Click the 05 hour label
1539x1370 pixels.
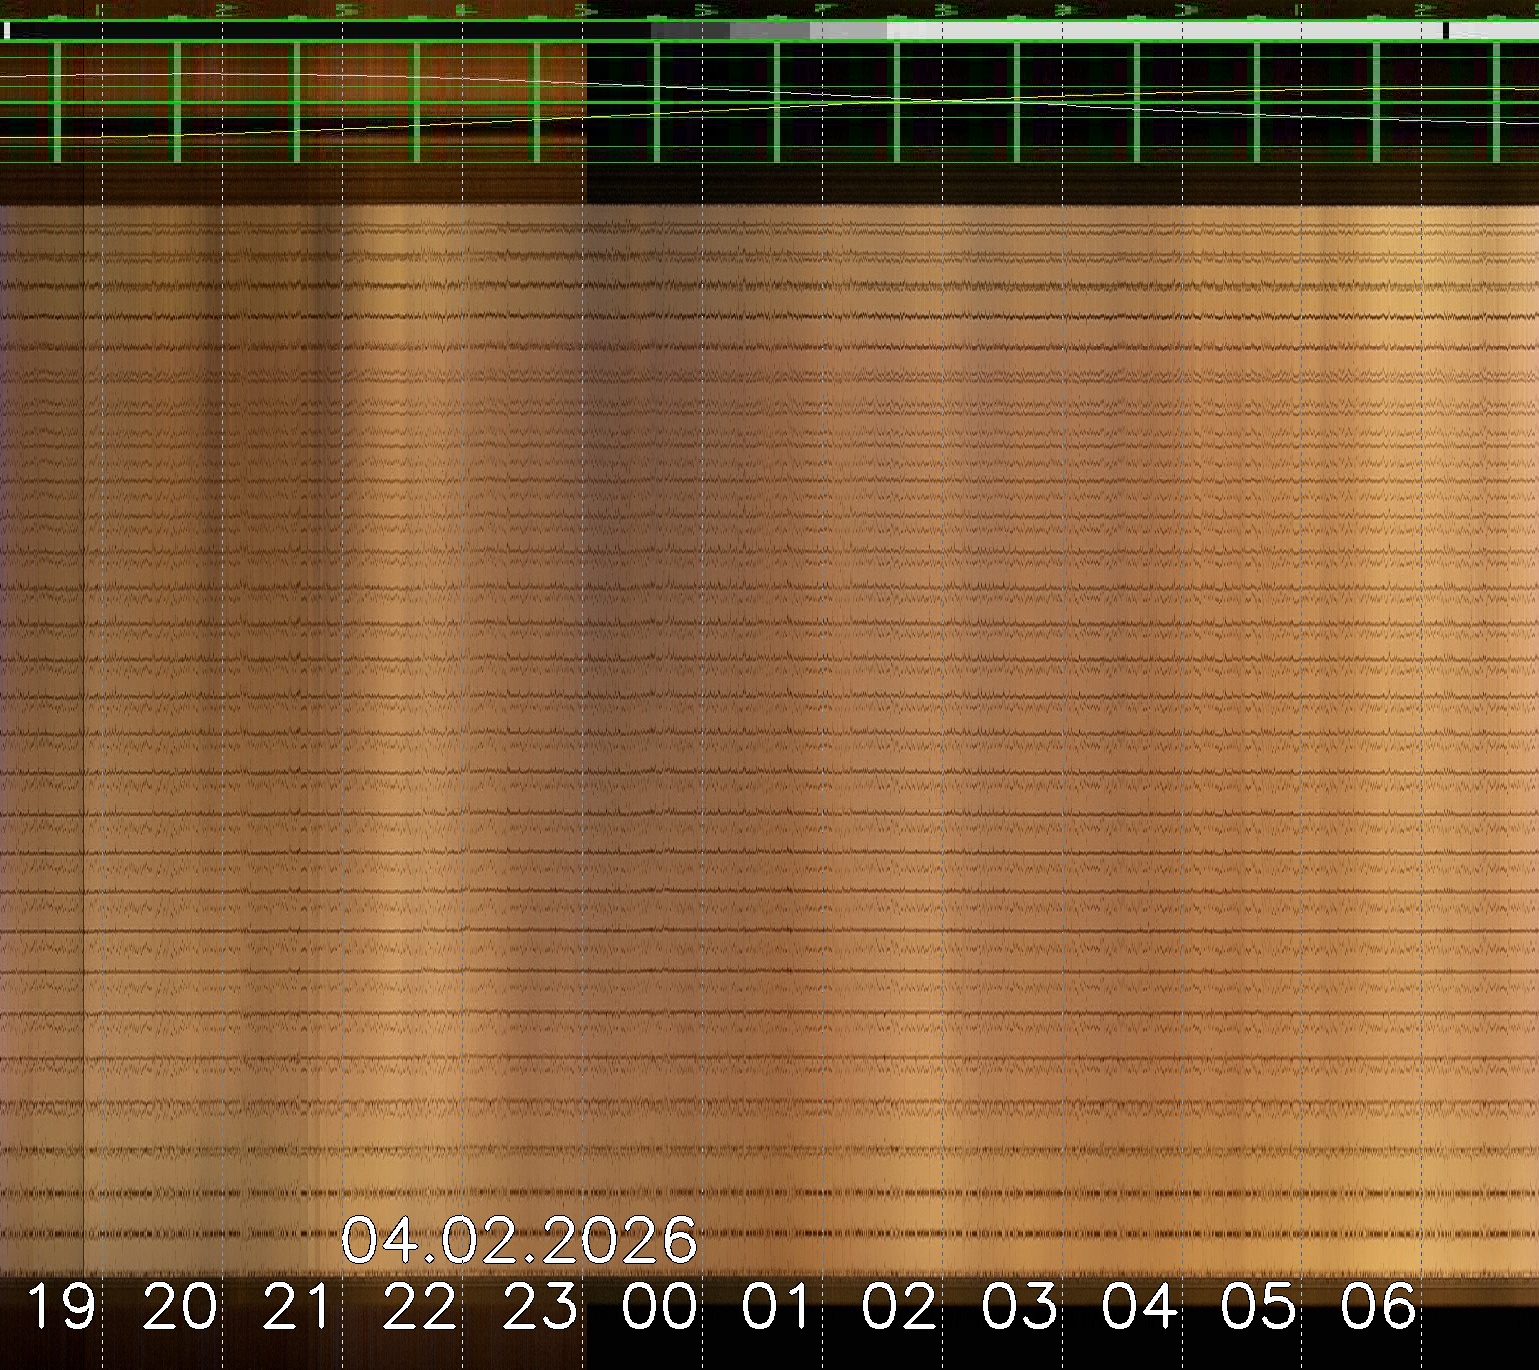click(x=1259, y=1307)
